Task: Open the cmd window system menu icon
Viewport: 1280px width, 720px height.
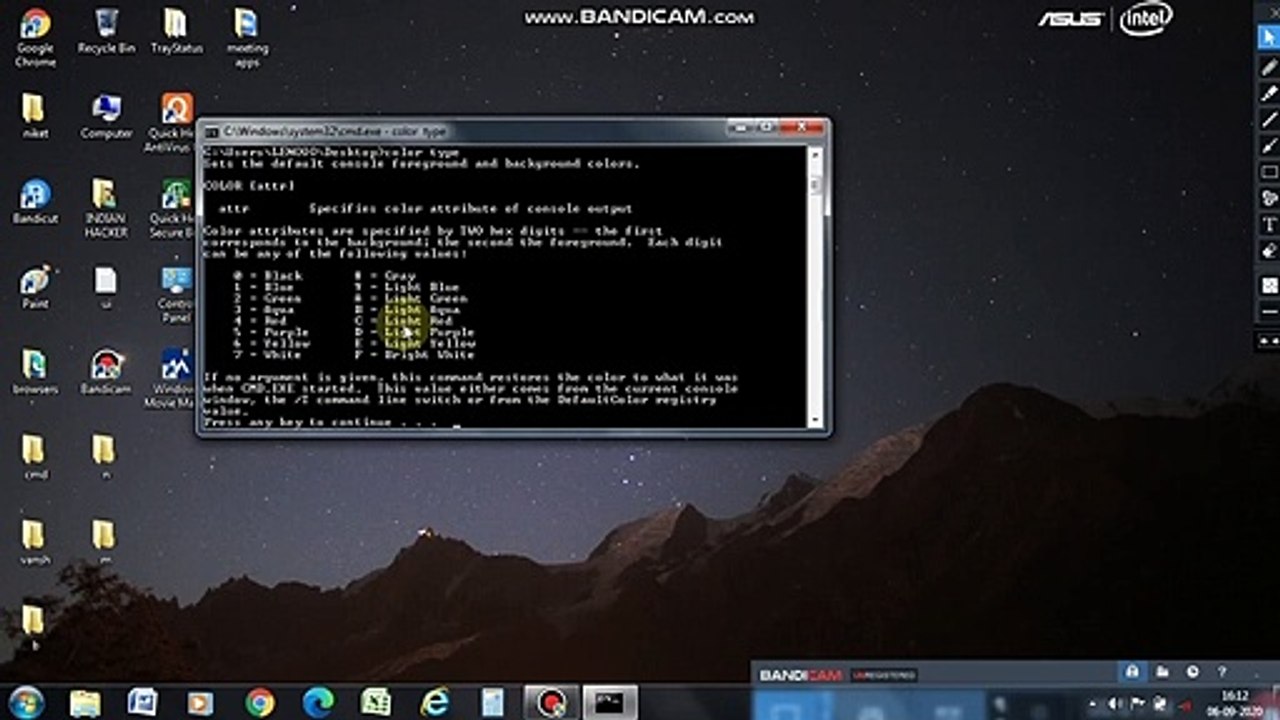Action: (x=211, y=131)
